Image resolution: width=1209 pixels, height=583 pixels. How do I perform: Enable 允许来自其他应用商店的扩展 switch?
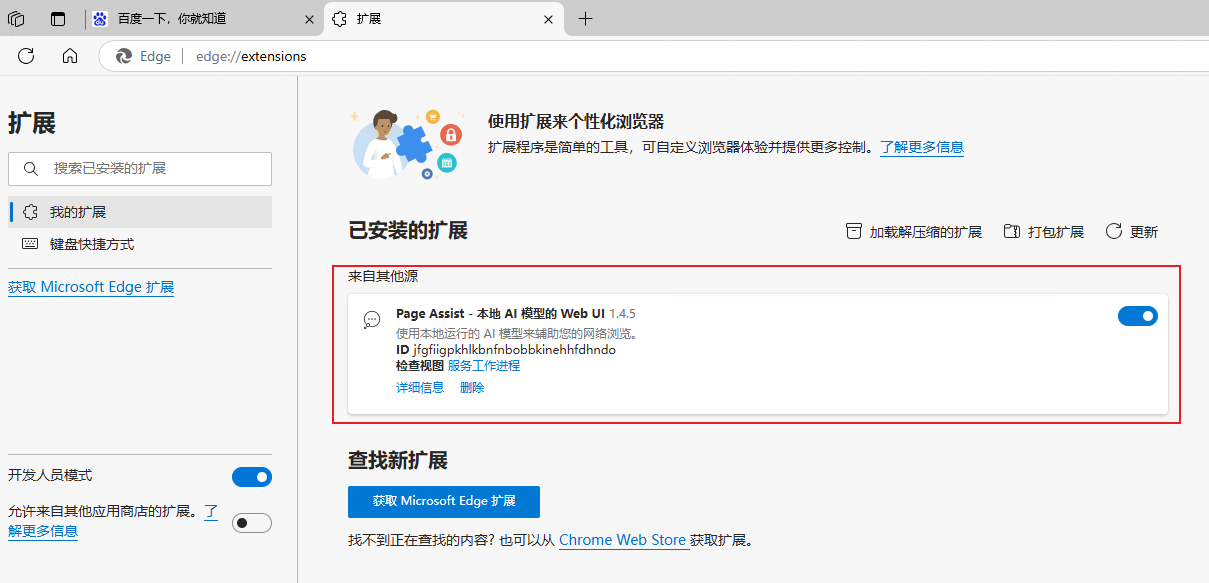click(x=252, y=523)
